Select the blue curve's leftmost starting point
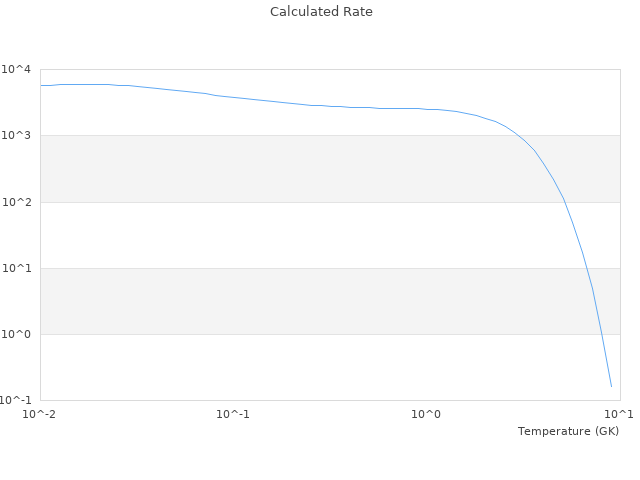 pyautogui.click(x=41, y=85)
